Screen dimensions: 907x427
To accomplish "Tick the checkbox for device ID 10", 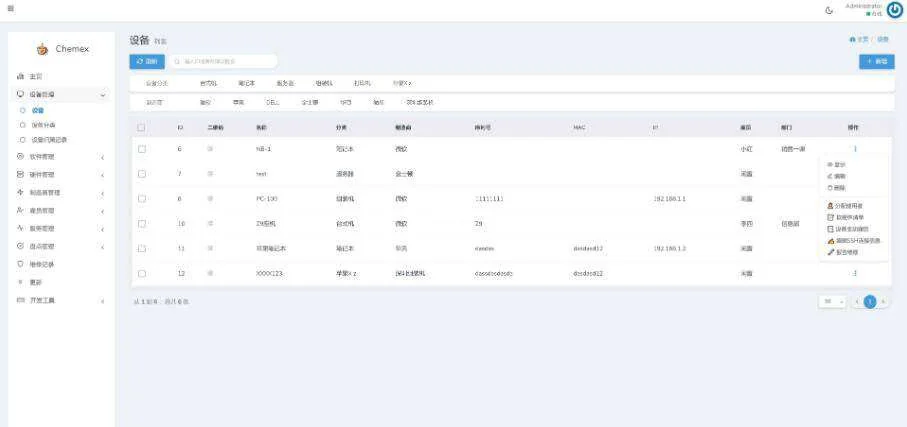I will pos(142,224).
